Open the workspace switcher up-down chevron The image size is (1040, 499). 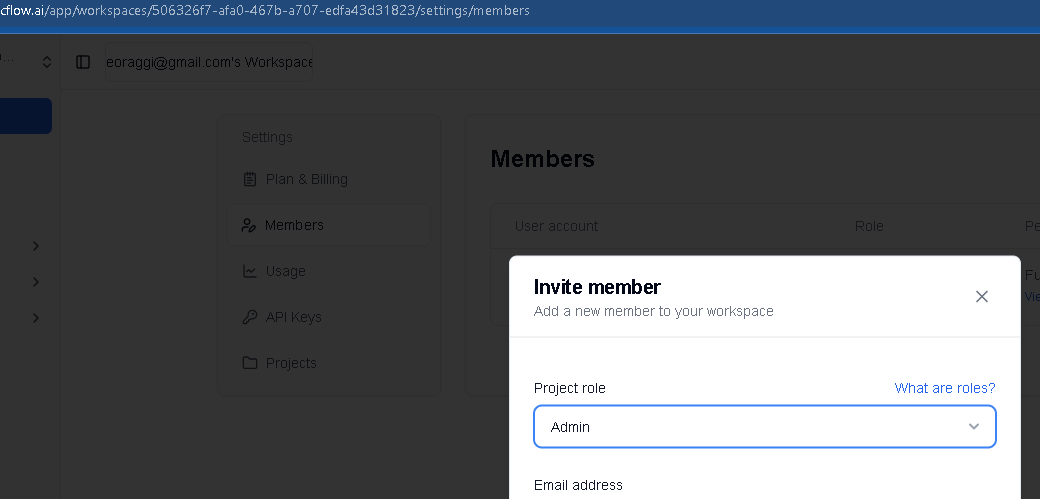46,62
